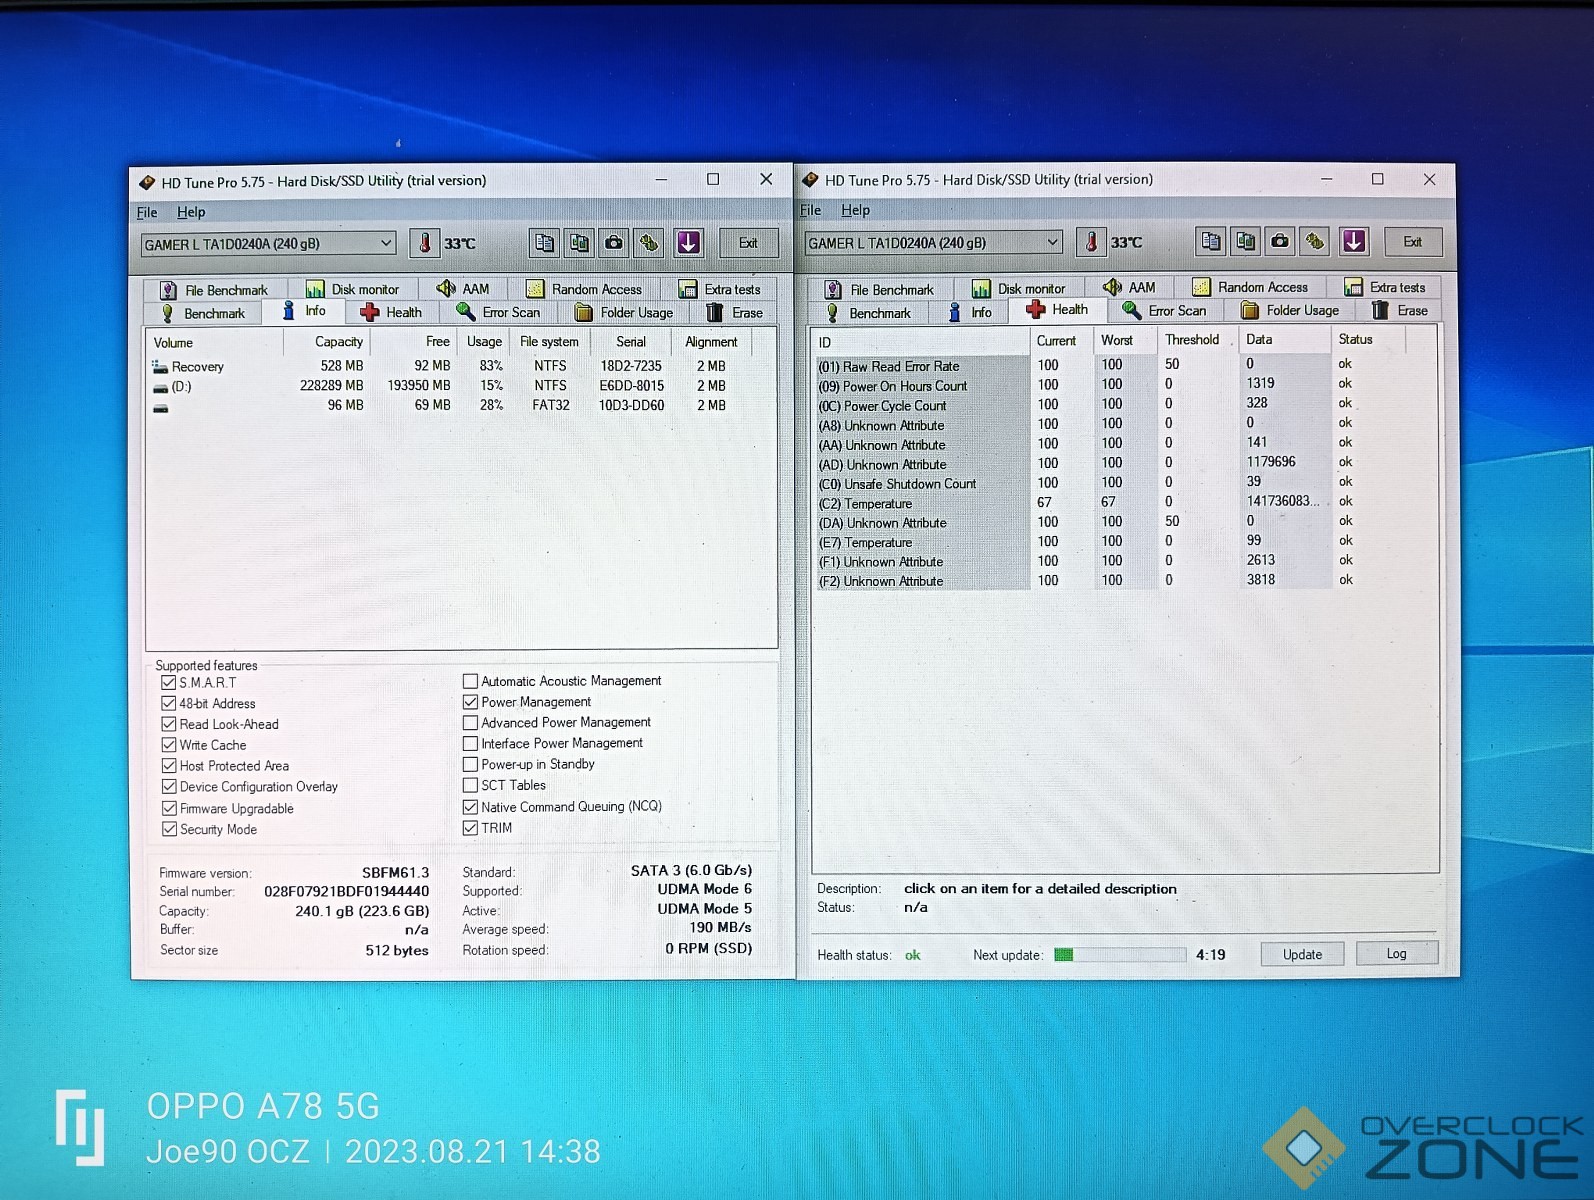Open drive selector dropdown in right window
Image resolution: width=1594 pixels, height=1200 pixels.
(933, 242)
